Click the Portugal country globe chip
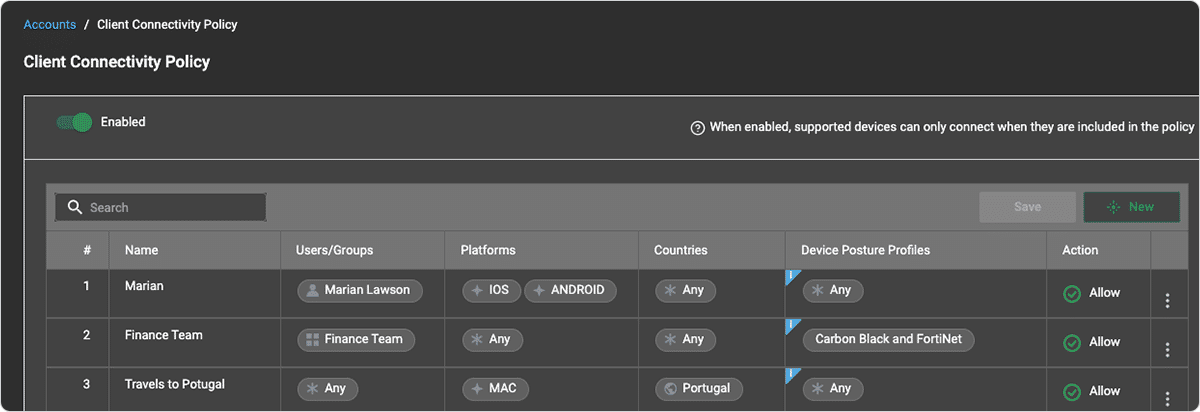 (698, 388)
